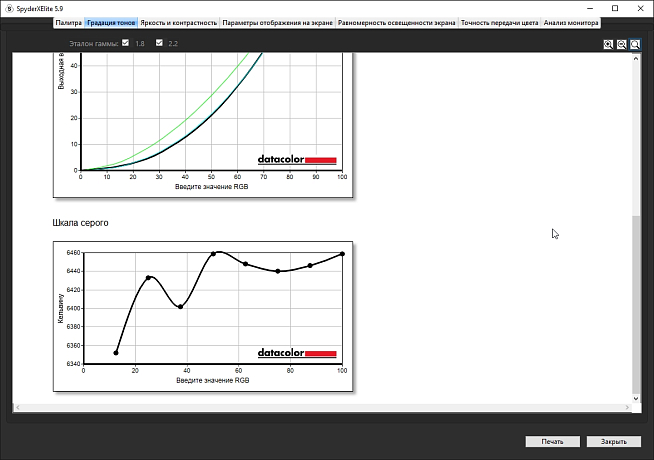The width and height of the screenshot is (654, 460).
Task: Click the vertical scrollbar thumb
Action: pos(636,300)
